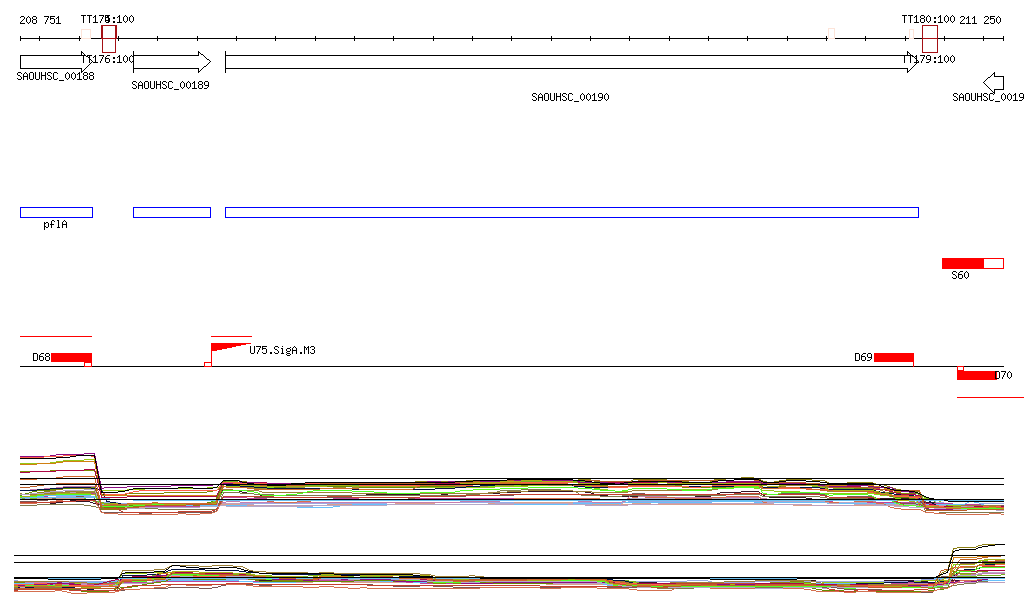The image size is (1024, 611).
Task: Click the TT180:100 label text
Action: click(928, 20)
